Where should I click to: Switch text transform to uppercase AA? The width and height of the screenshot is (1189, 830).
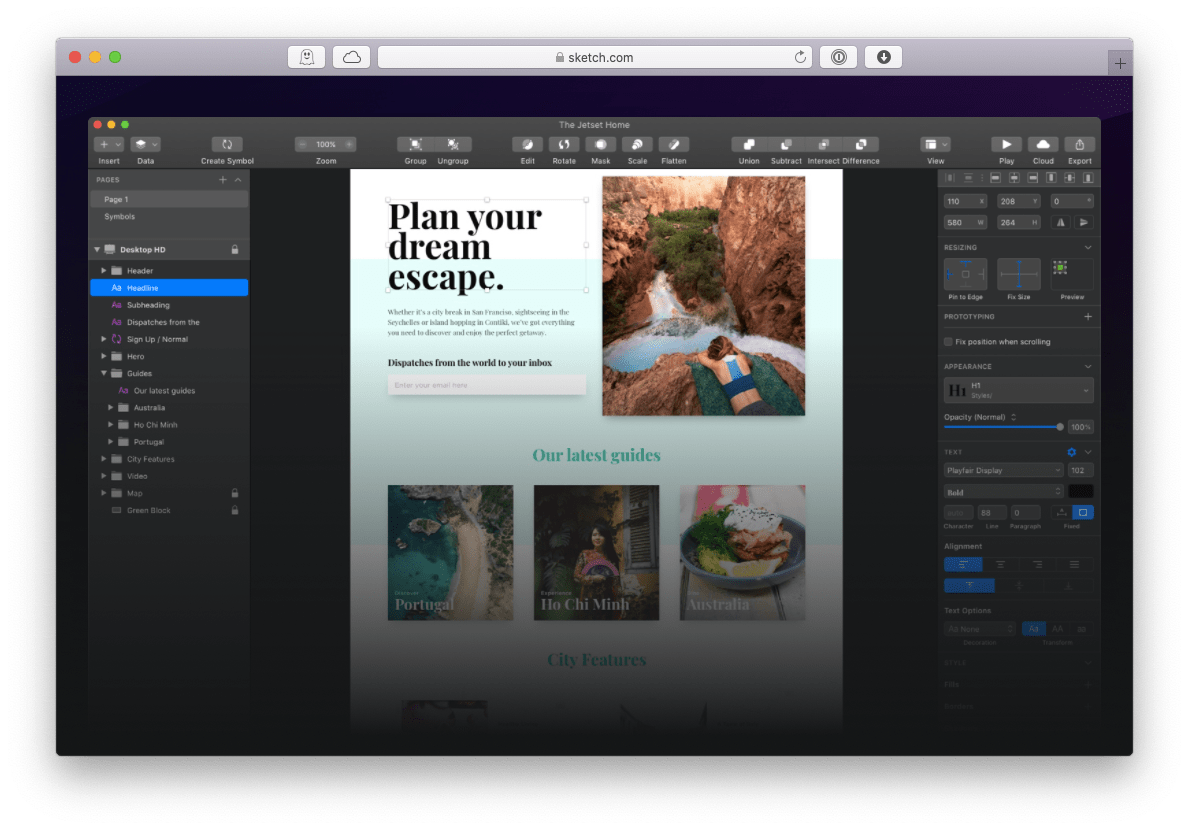1057,628
